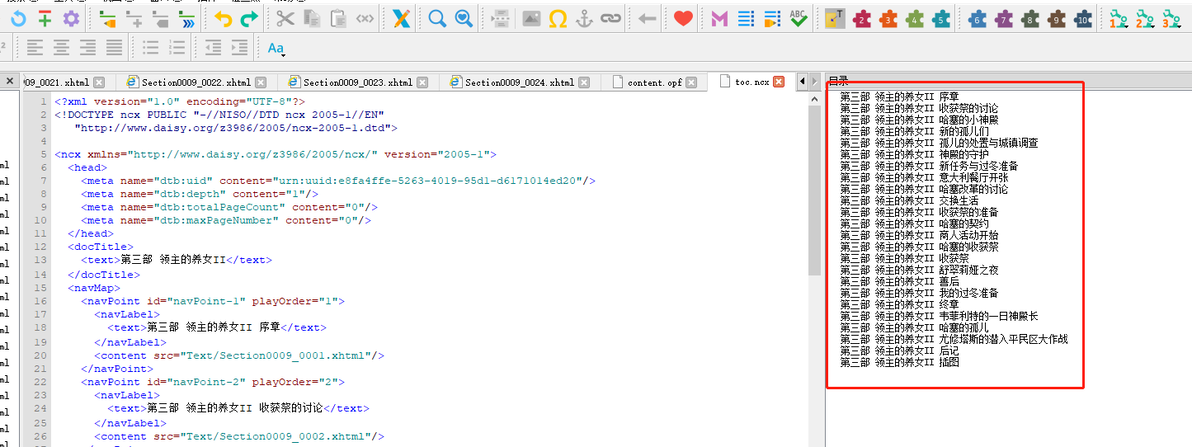This screenshot has width=1192, height=447.
Task: Open automate list 3 robot dropdown
Action: (1171, 20)
